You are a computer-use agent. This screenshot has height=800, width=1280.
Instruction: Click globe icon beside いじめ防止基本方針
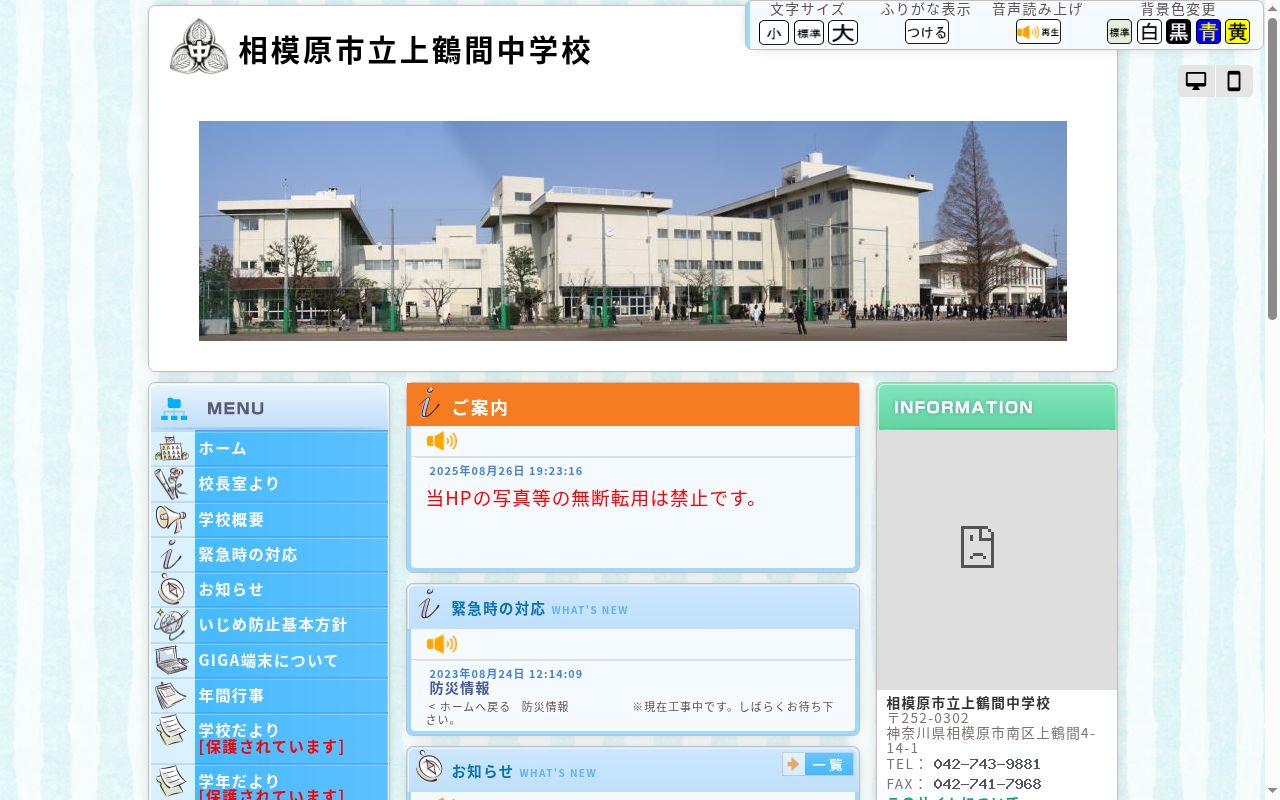[172, 625]
